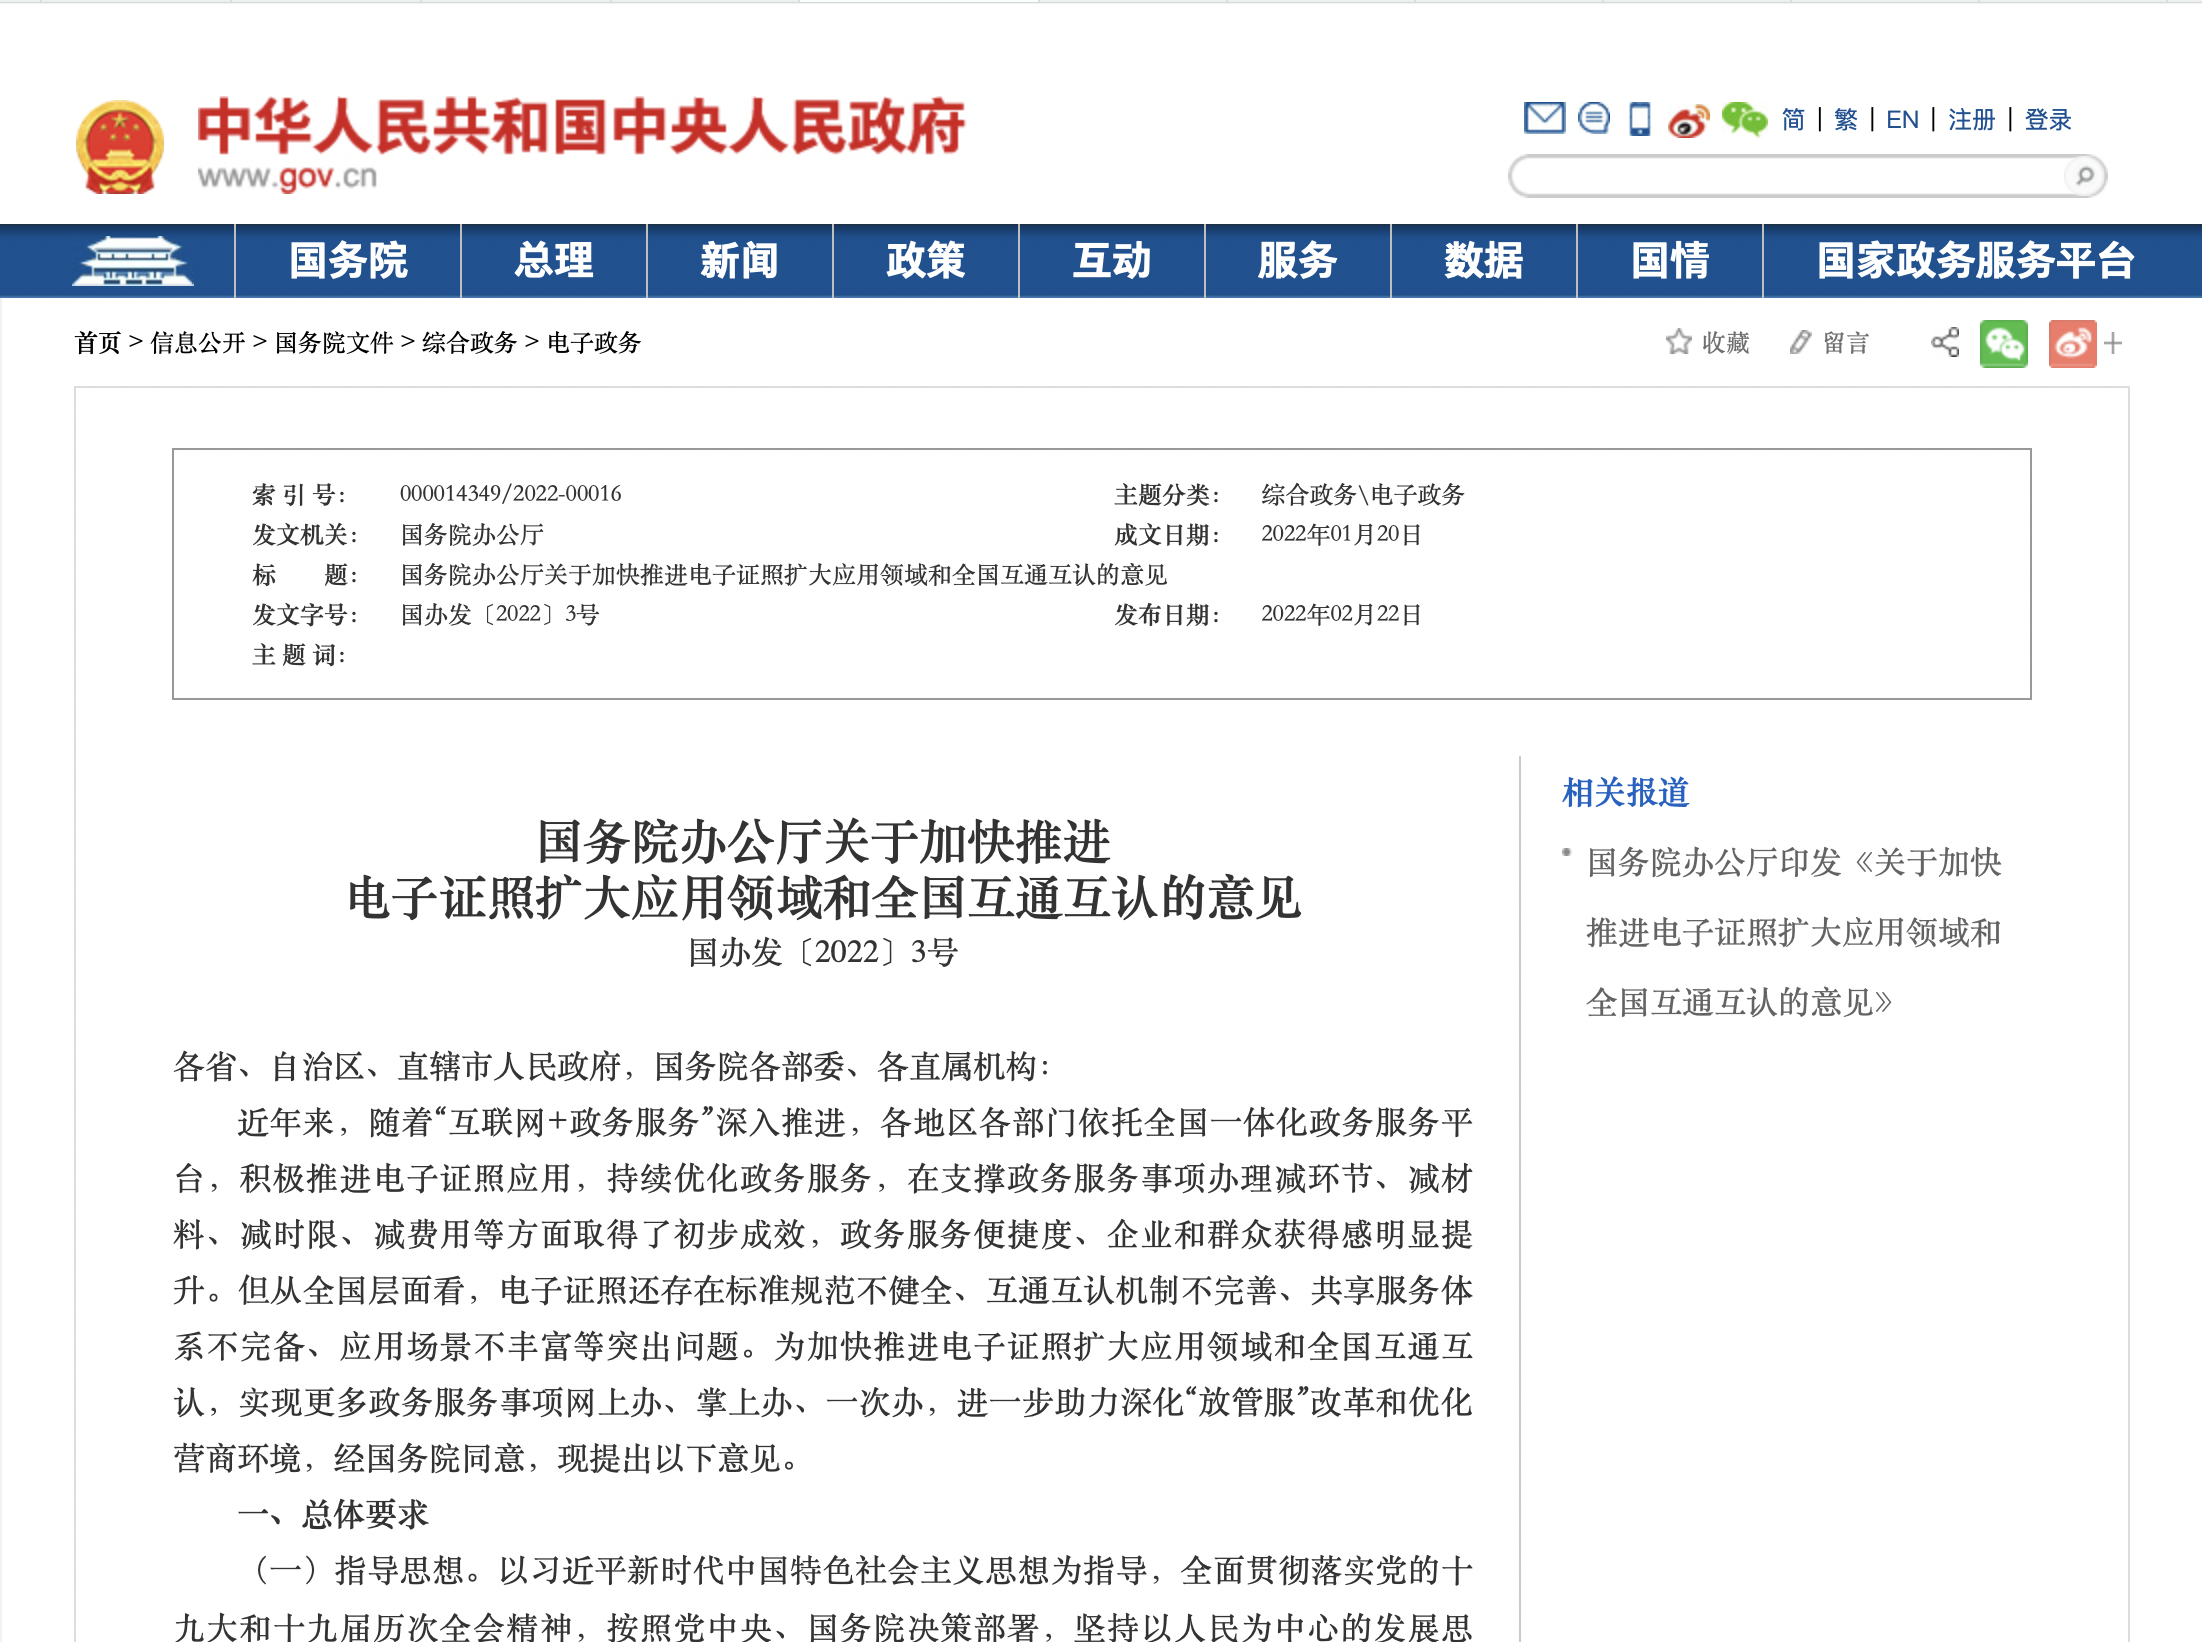Image resolution: width=2202 pixels, height=1642 pixels.
Task: Click the 注册 register link
Action: pos(1971,120)
